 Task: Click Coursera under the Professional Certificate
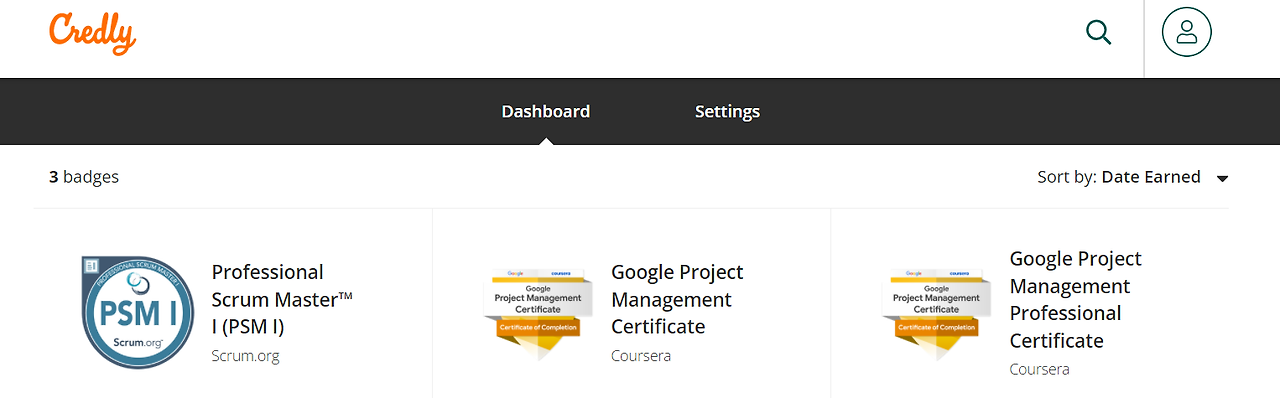[1040, 369]
